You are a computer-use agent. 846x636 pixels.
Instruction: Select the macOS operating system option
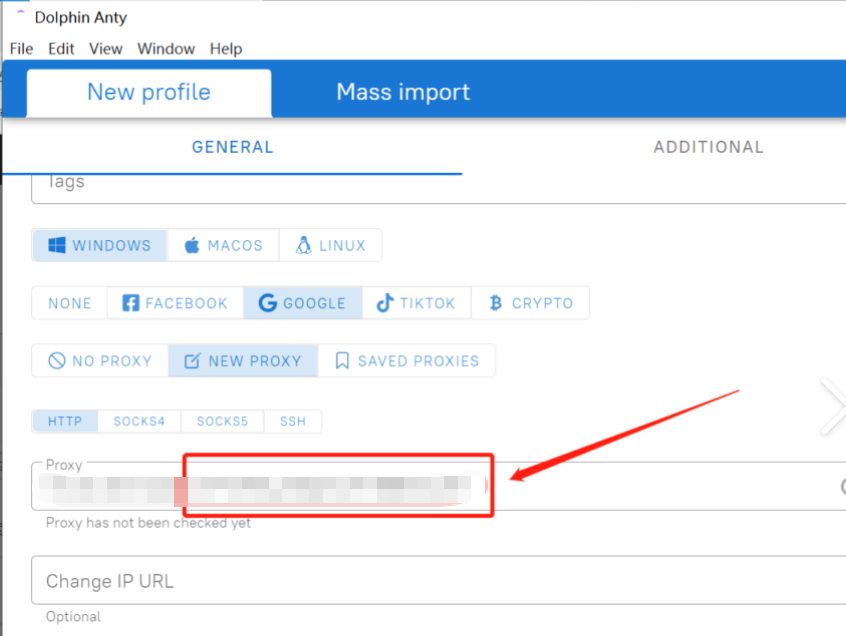click(x=223, y=245)
